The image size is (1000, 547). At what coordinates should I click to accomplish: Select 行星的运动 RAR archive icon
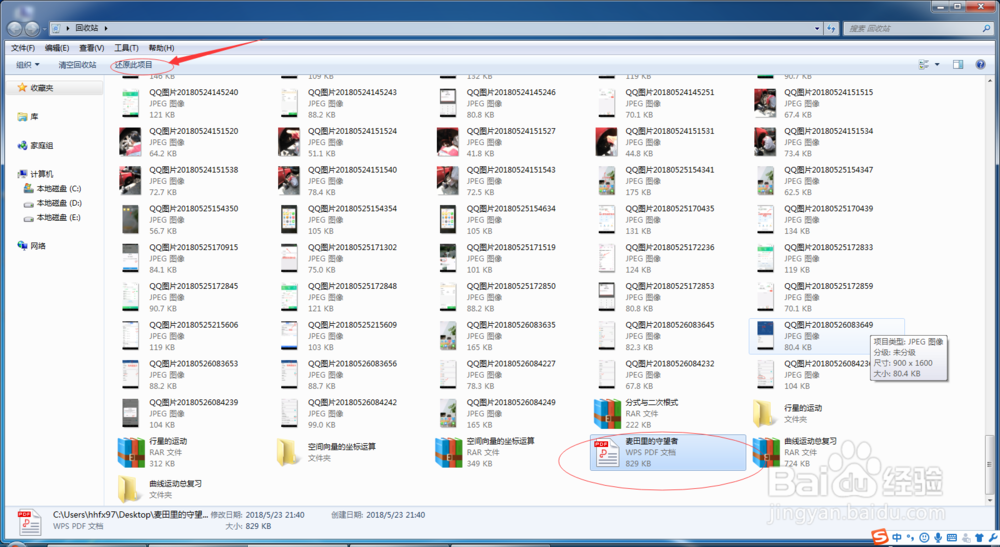[x=131, y=453]
